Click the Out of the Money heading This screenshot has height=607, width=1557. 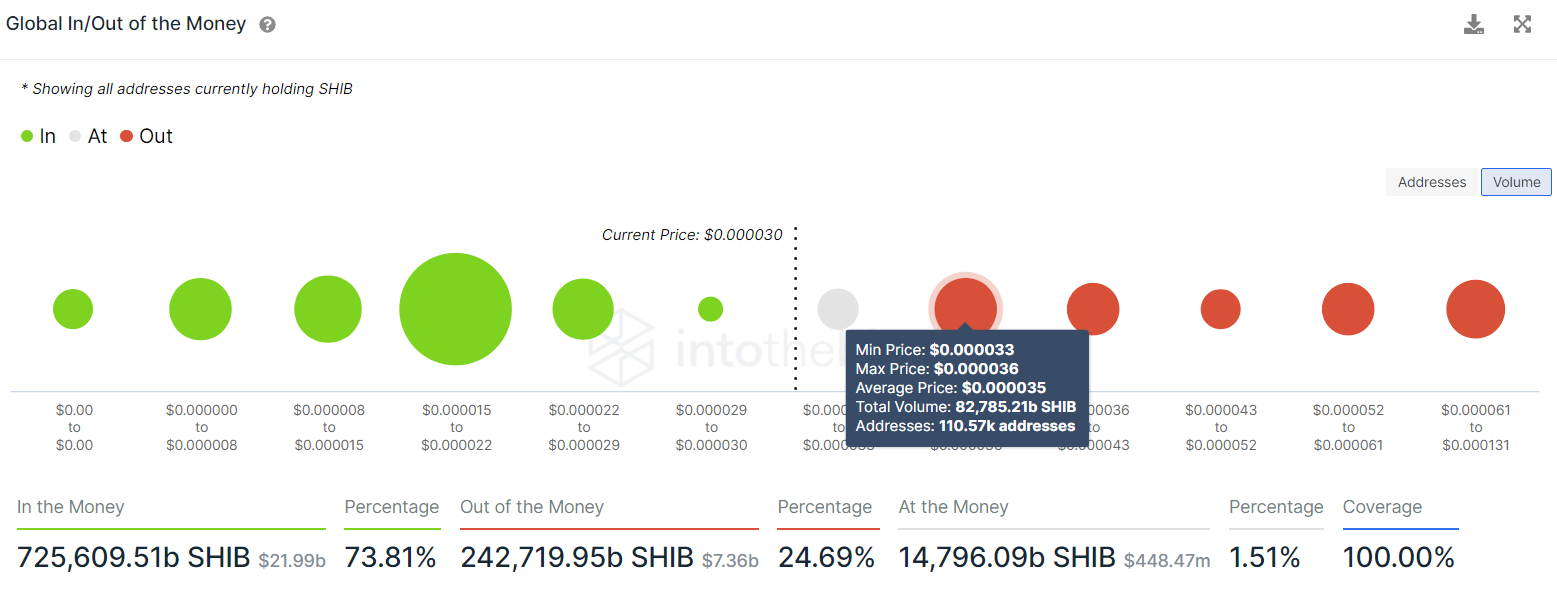[532, 507]
